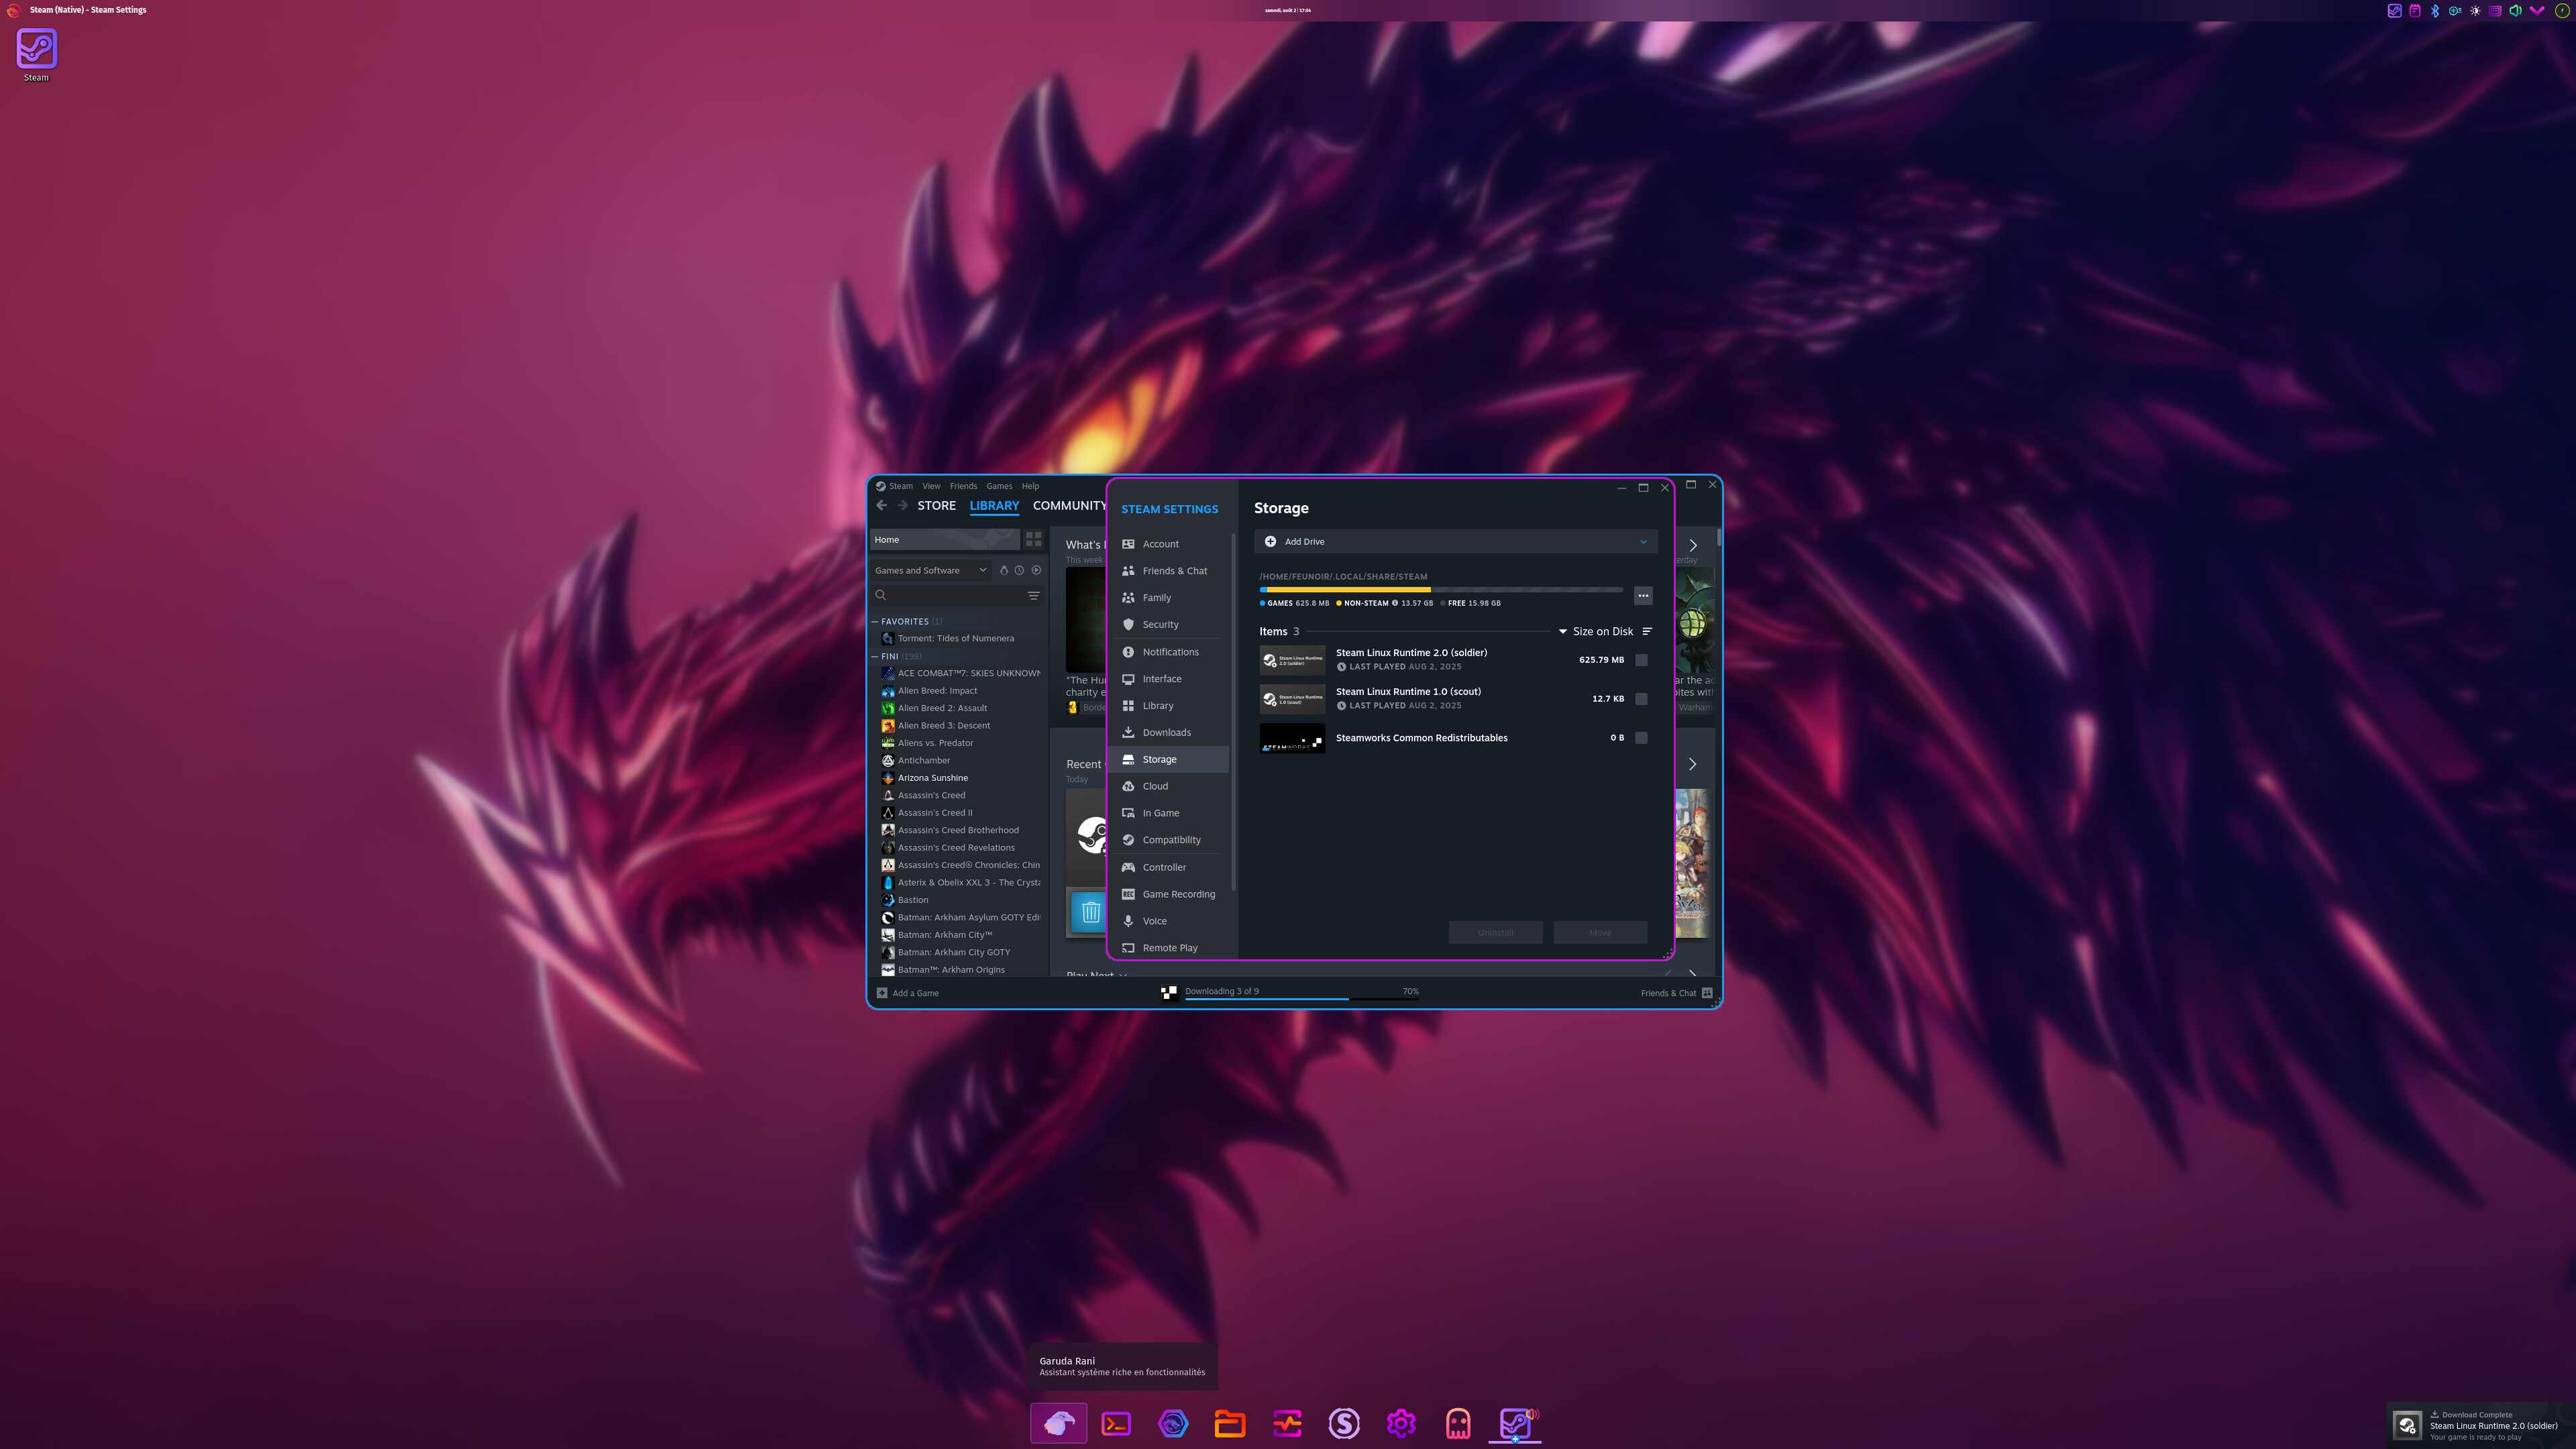The image size is (2576, 1449).
Task: Click the library advanced filter icon
Action: pos(1033,595)
